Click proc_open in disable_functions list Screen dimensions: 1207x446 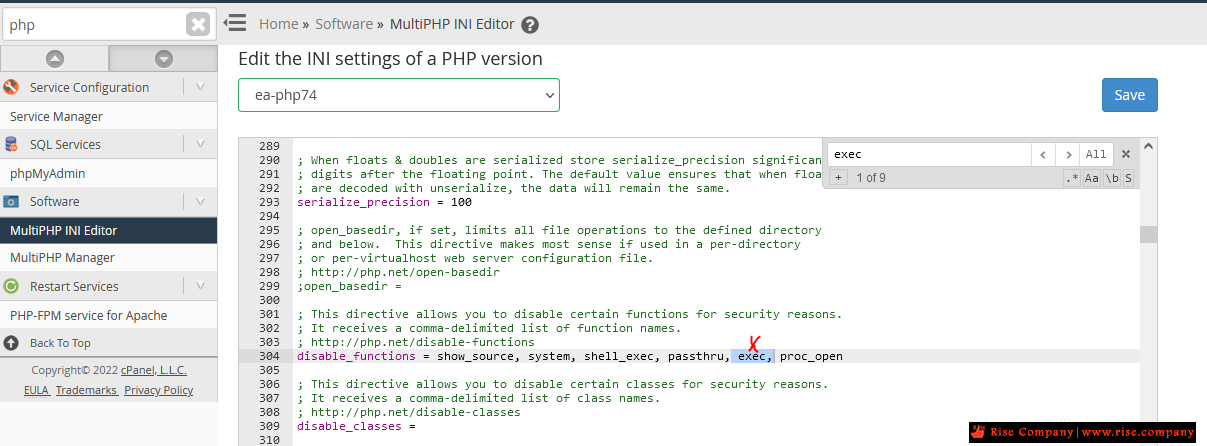(x=811, y=356)
